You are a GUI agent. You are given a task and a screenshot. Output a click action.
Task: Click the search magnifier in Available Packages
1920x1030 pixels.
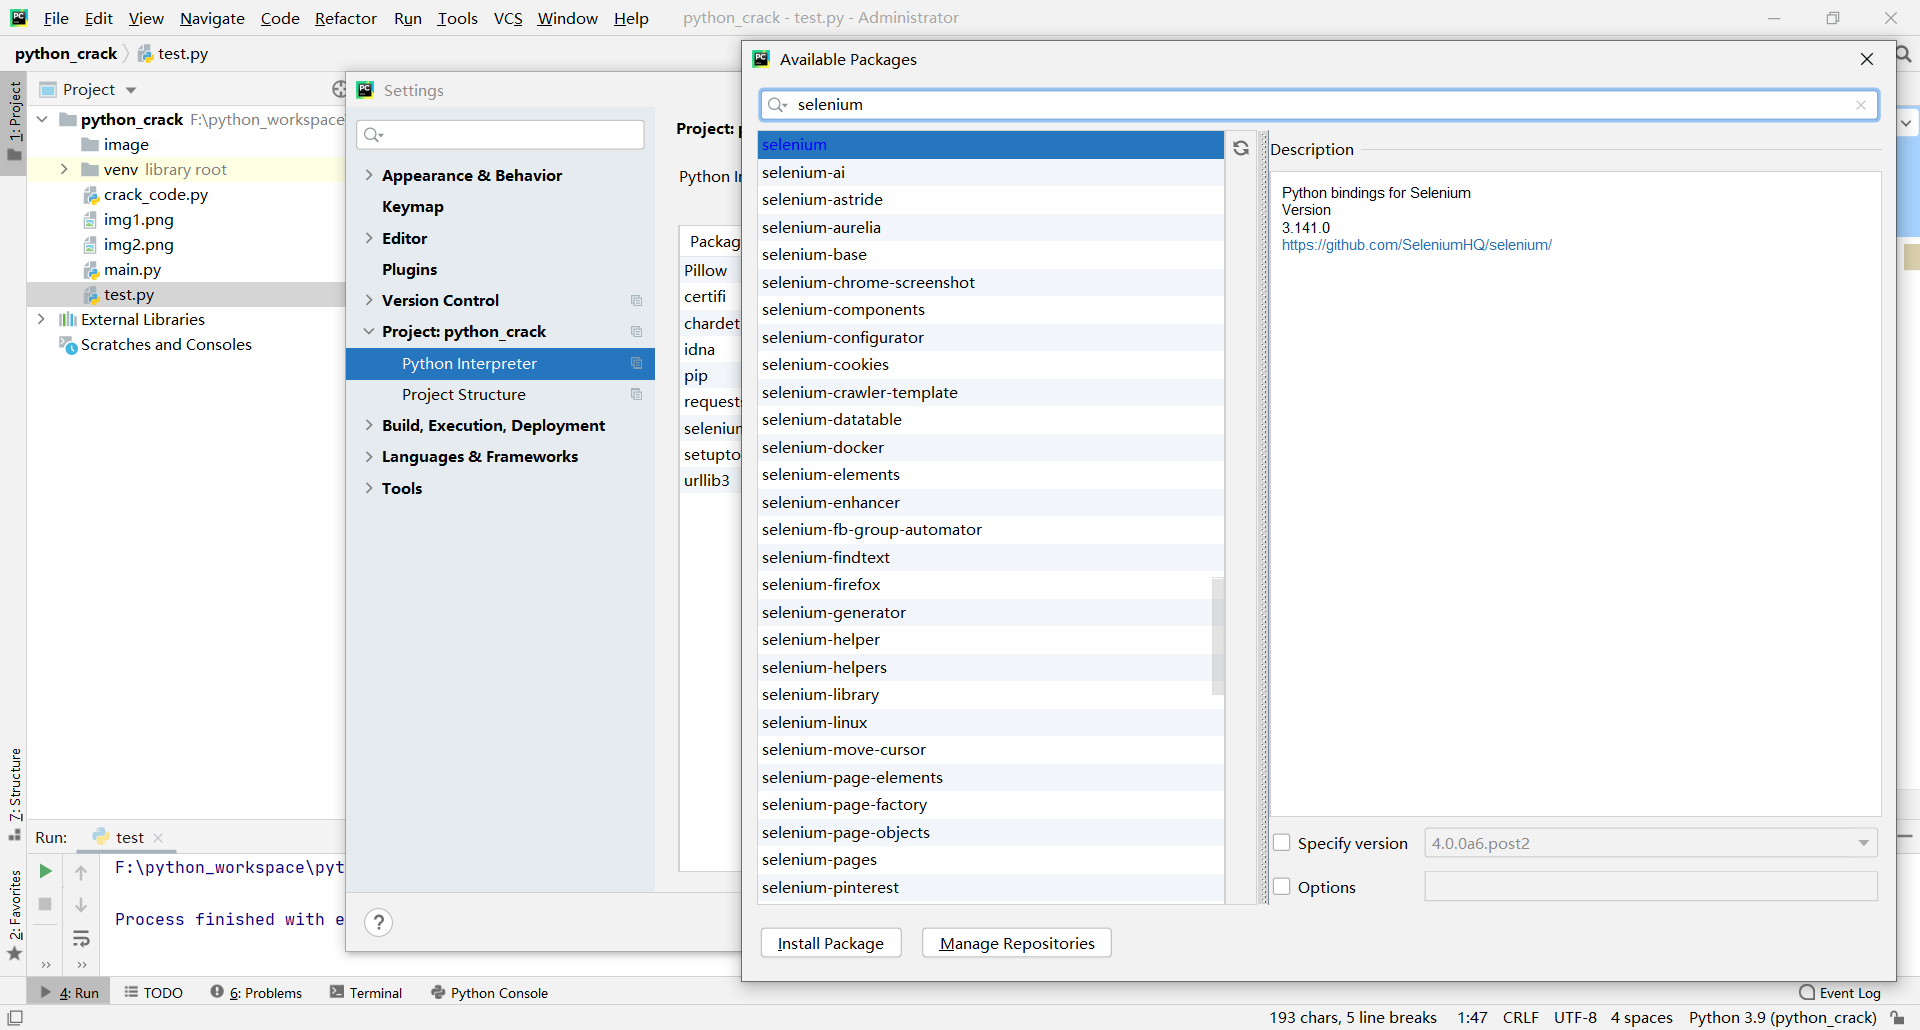click(777, 105)
